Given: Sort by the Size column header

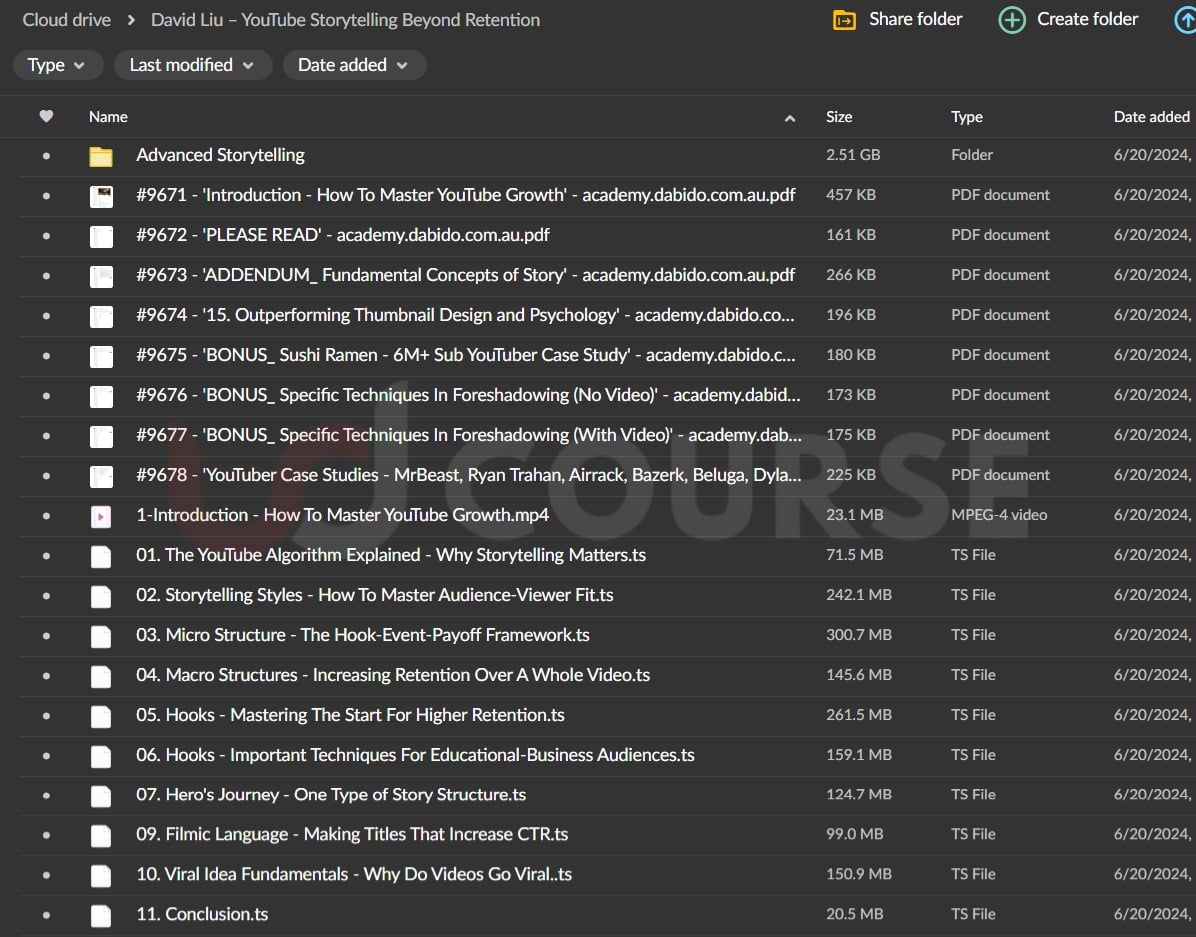Looking at the screenshot, I should tap(839, 117).
